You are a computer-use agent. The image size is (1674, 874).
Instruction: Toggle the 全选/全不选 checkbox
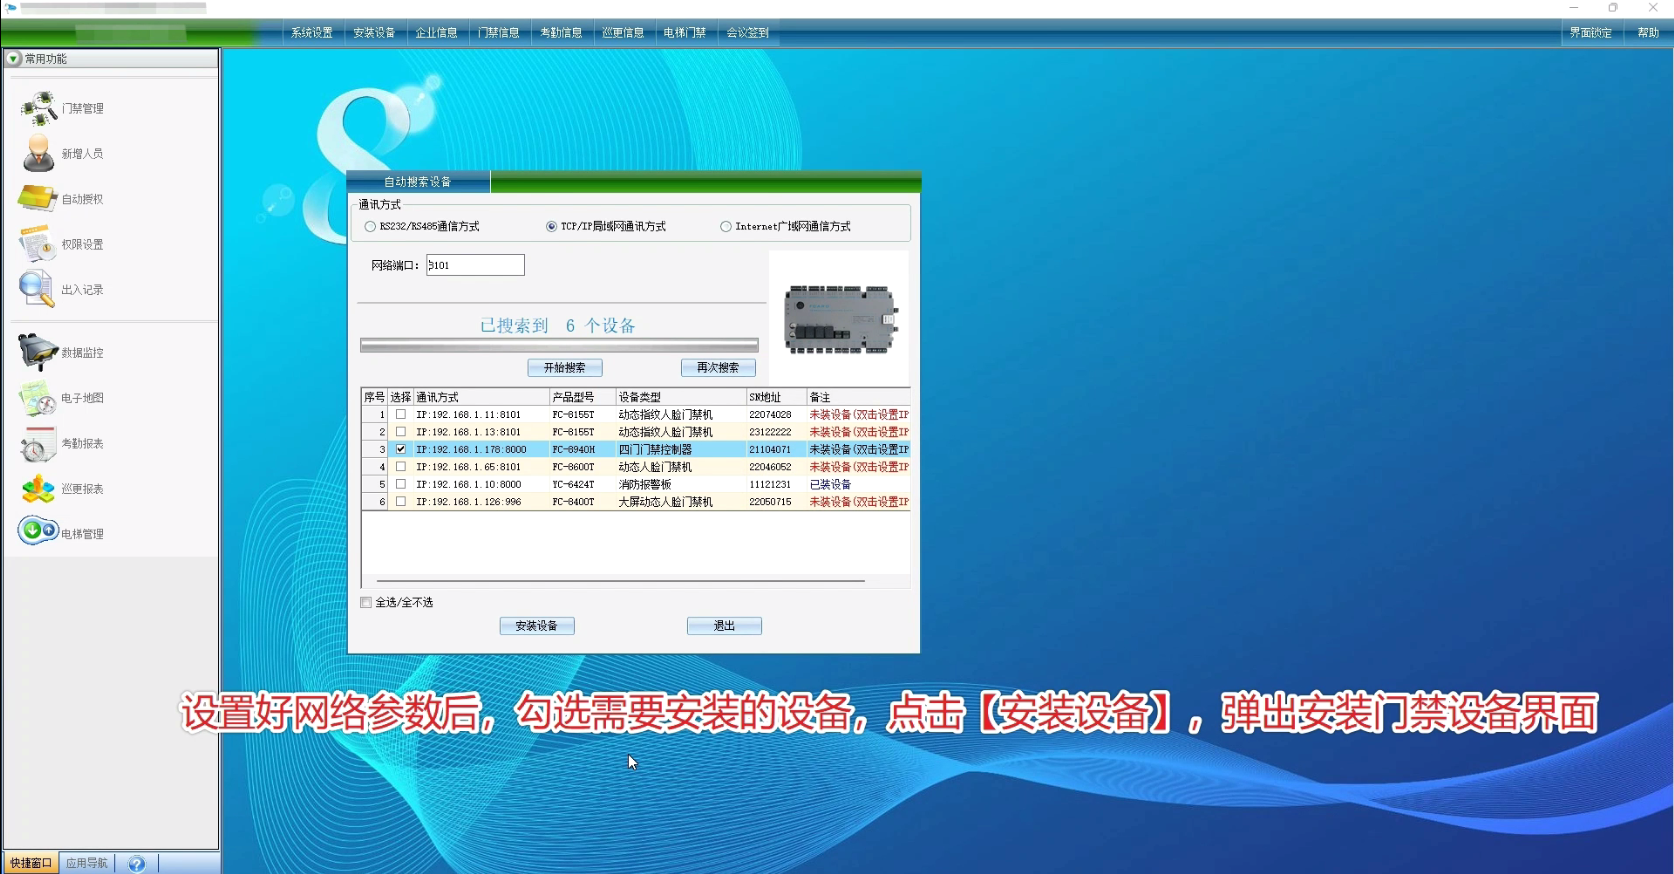click(x=366, y=602)
